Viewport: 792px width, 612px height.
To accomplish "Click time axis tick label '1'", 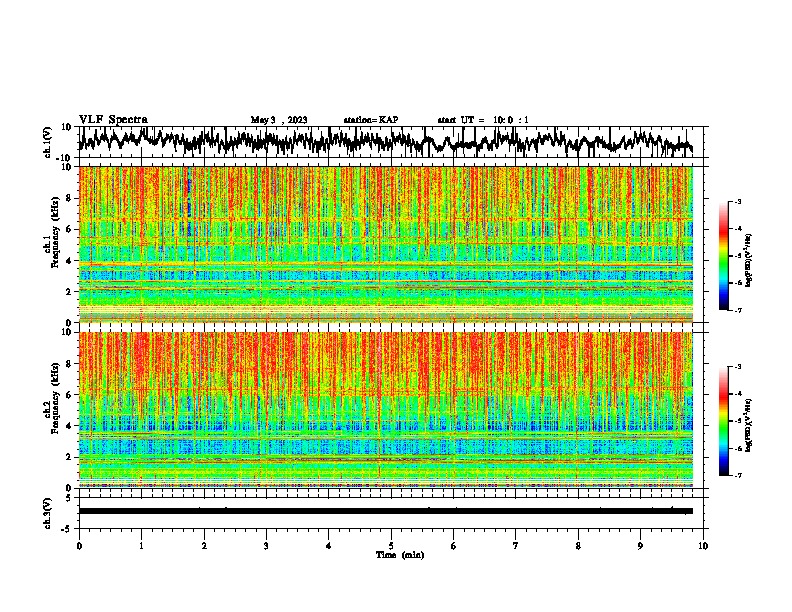I will [141, 546].
